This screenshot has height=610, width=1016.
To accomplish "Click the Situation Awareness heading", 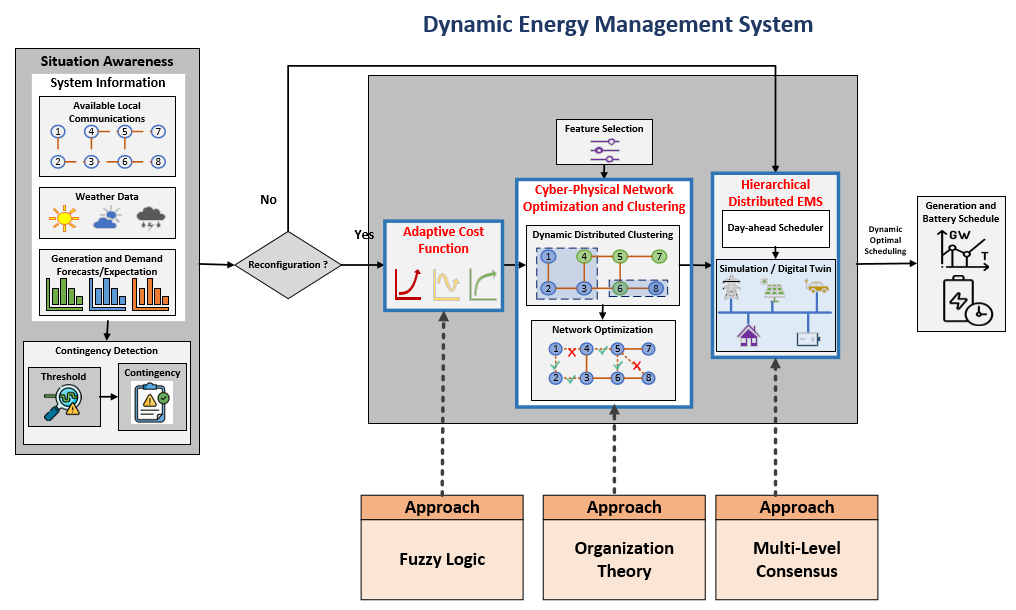I will [x=107, y=62].
